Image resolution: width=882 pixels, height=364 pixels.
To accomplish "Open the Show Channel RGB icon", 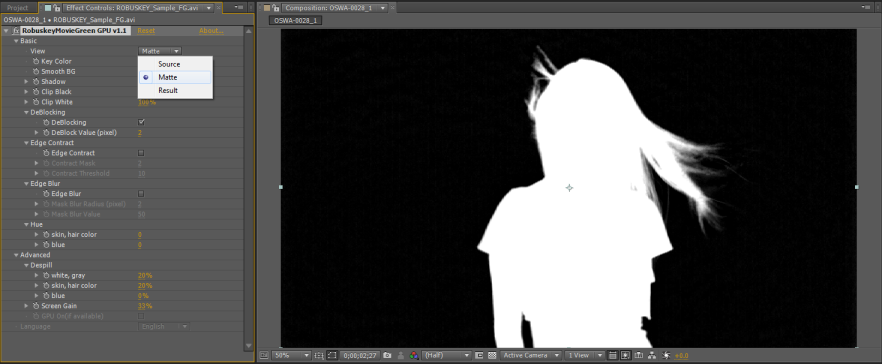I will tap(413, 356).
